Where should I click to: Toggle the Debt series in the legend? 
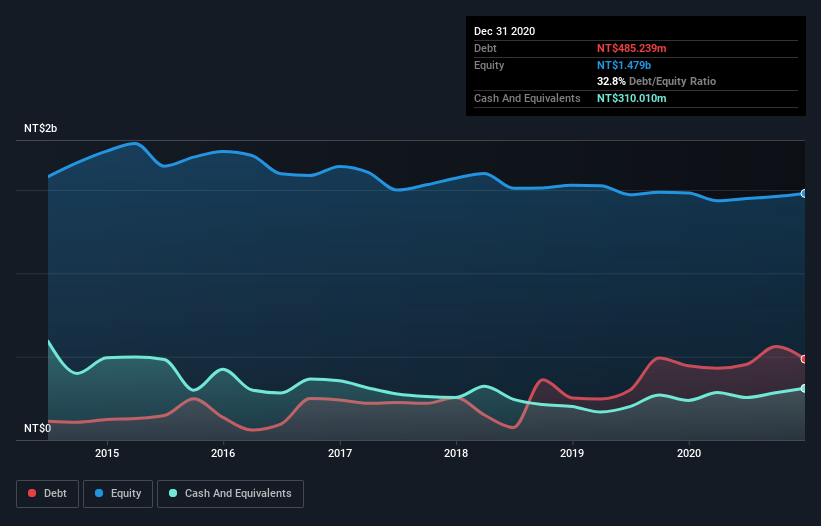(x=46, y=493)
